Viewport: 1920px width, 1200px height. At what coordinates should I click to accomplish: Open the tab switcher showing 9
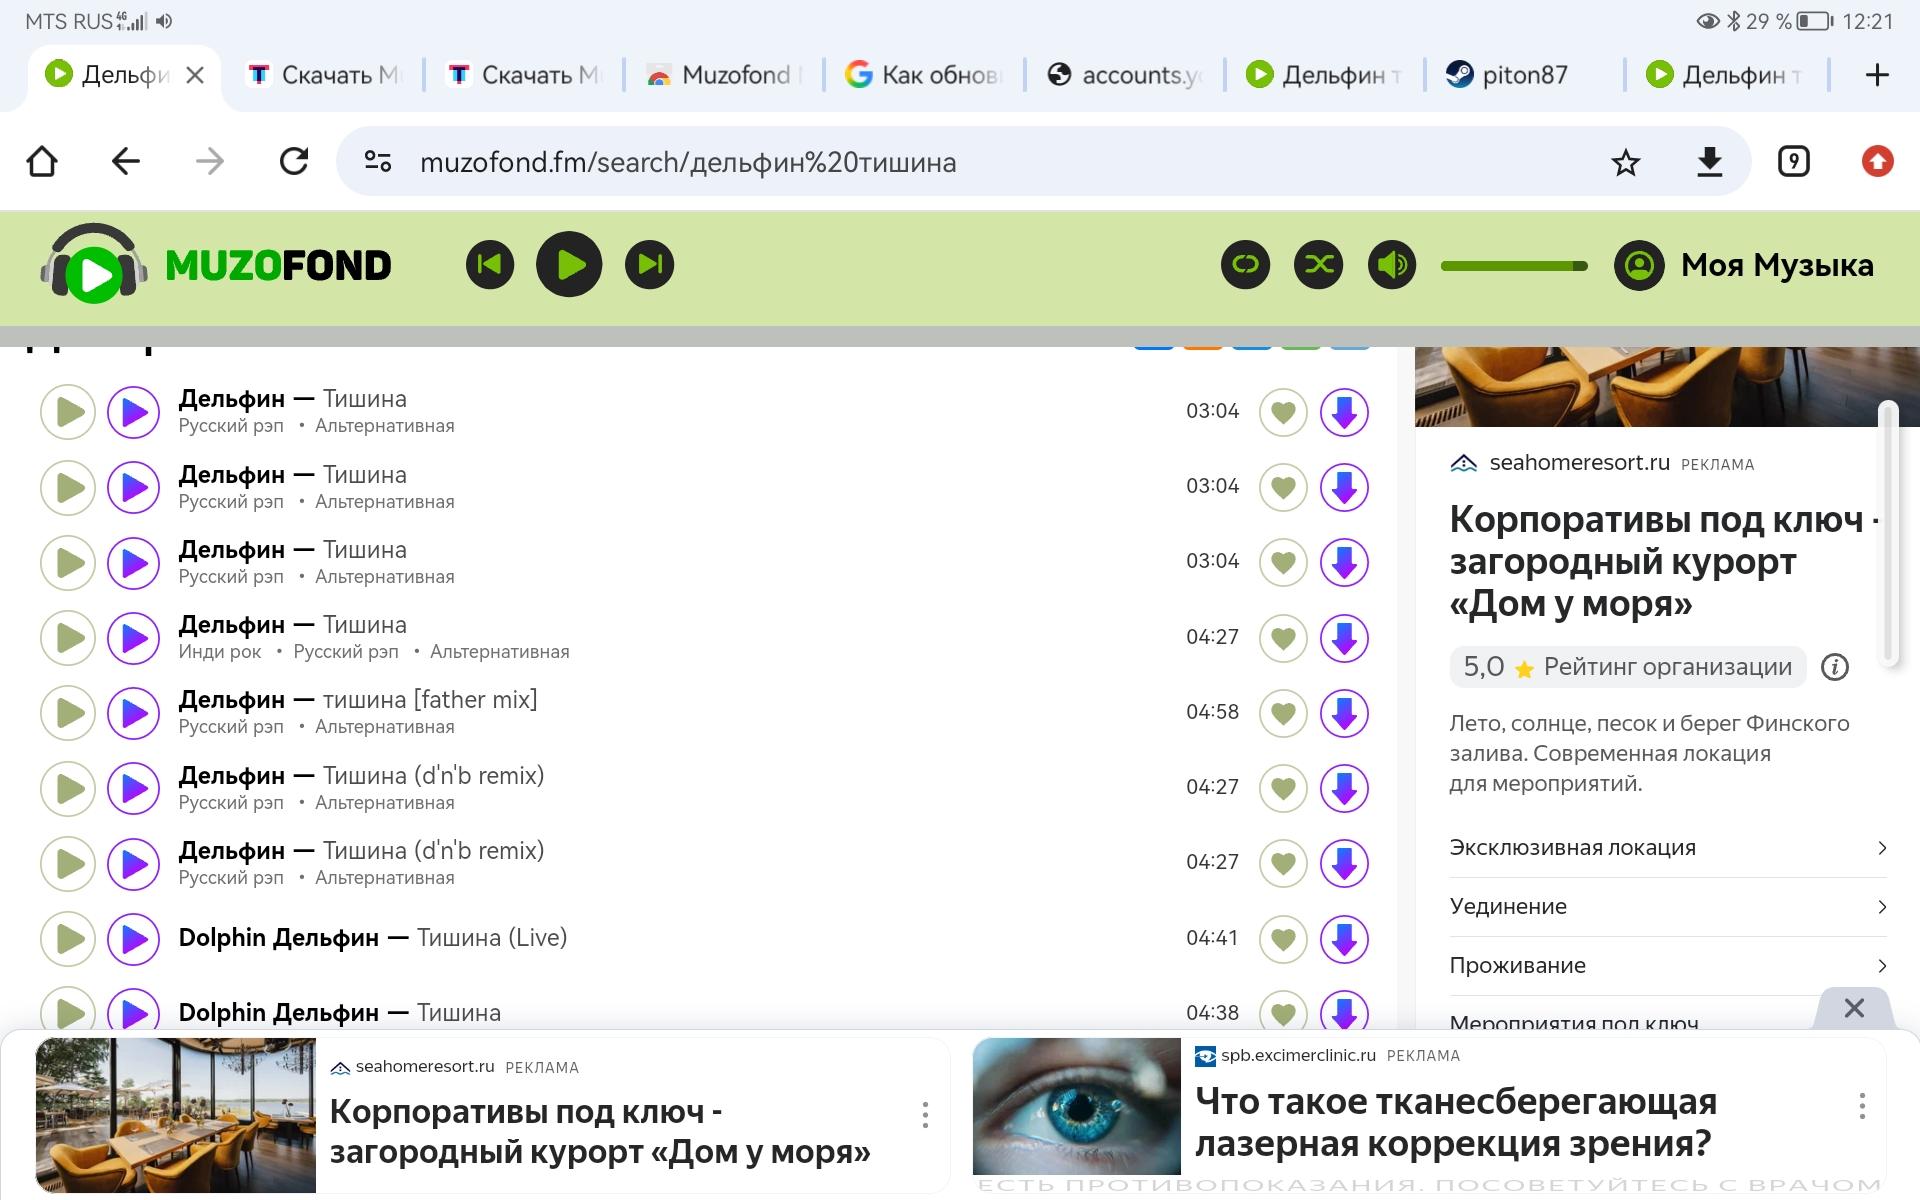click(1794, 161)
